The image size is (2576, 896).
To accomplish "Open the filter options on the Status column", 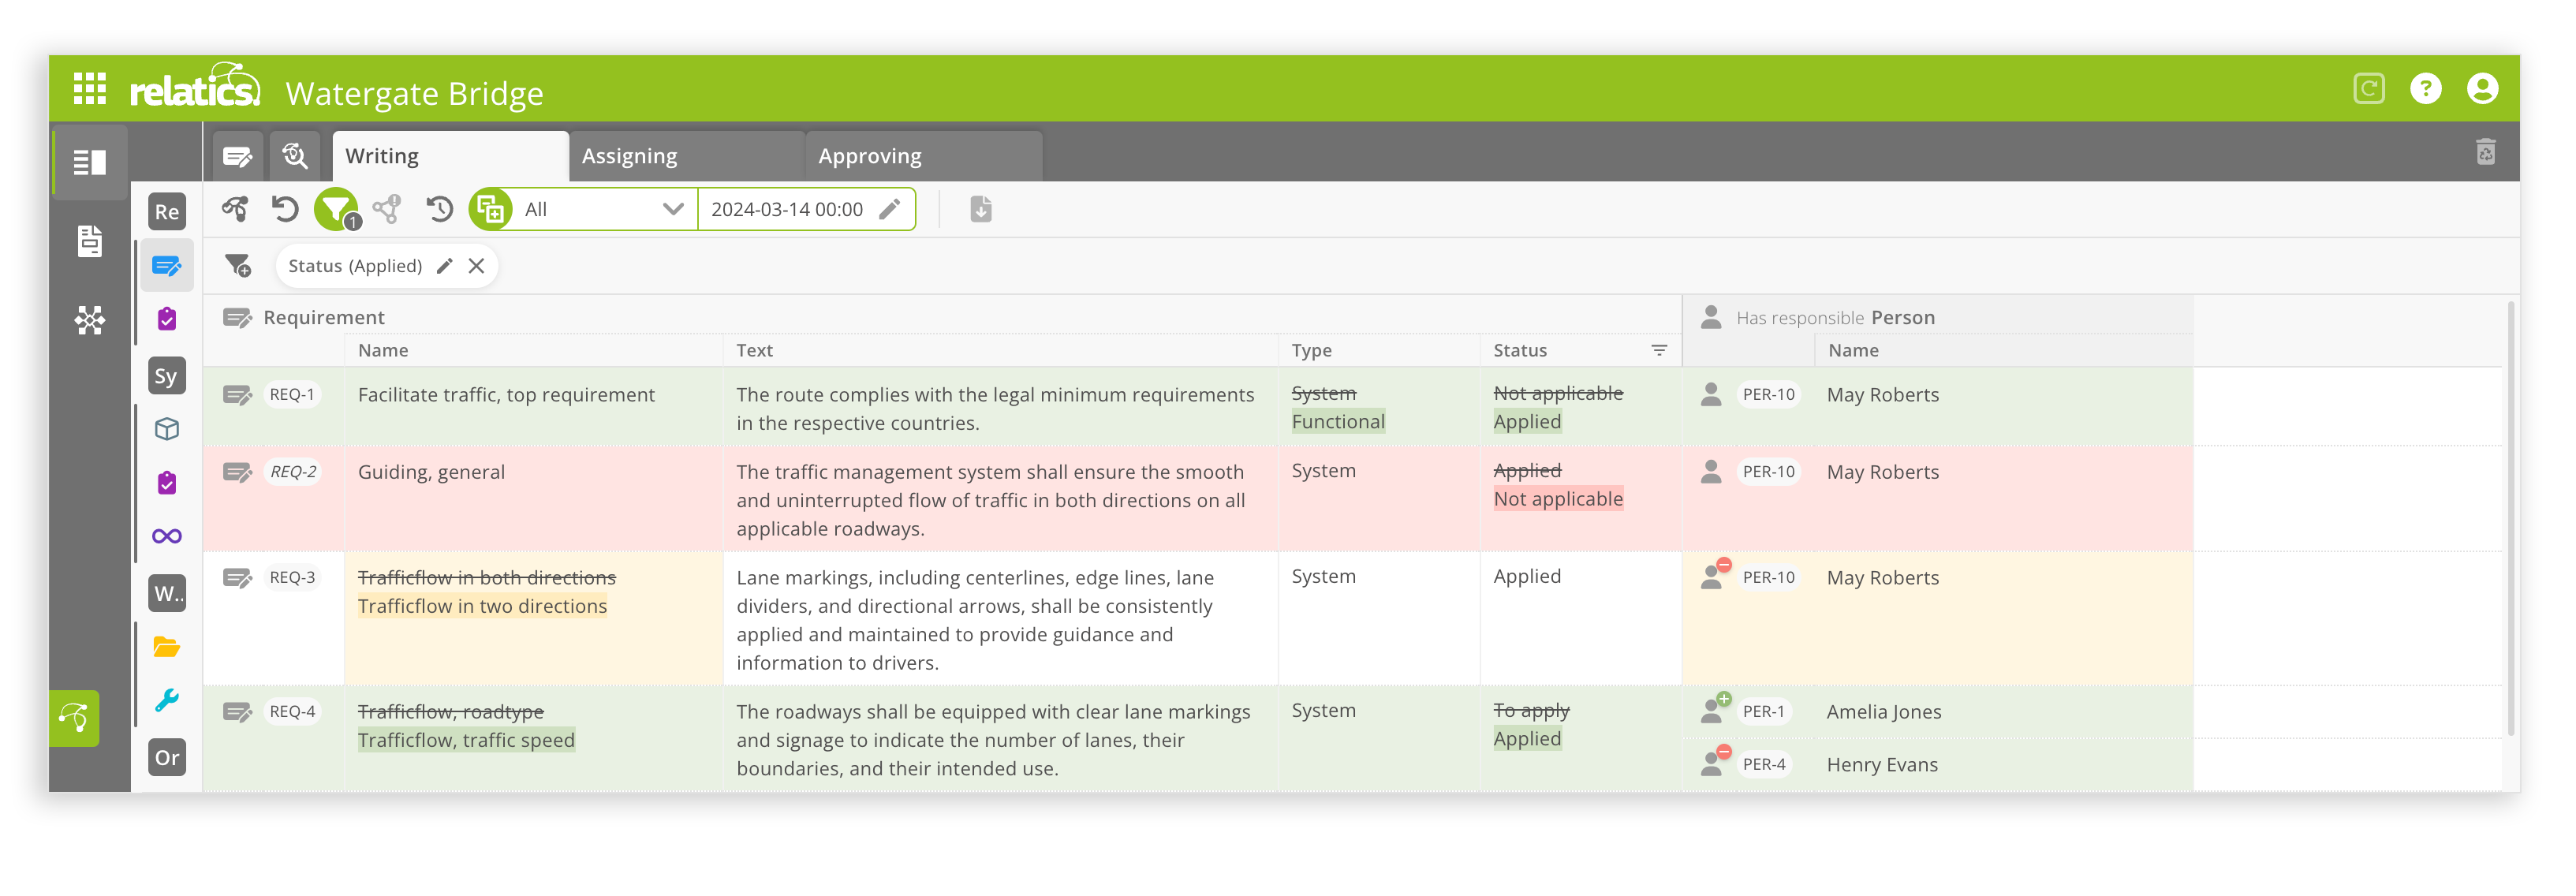I will coord(1659,350).
